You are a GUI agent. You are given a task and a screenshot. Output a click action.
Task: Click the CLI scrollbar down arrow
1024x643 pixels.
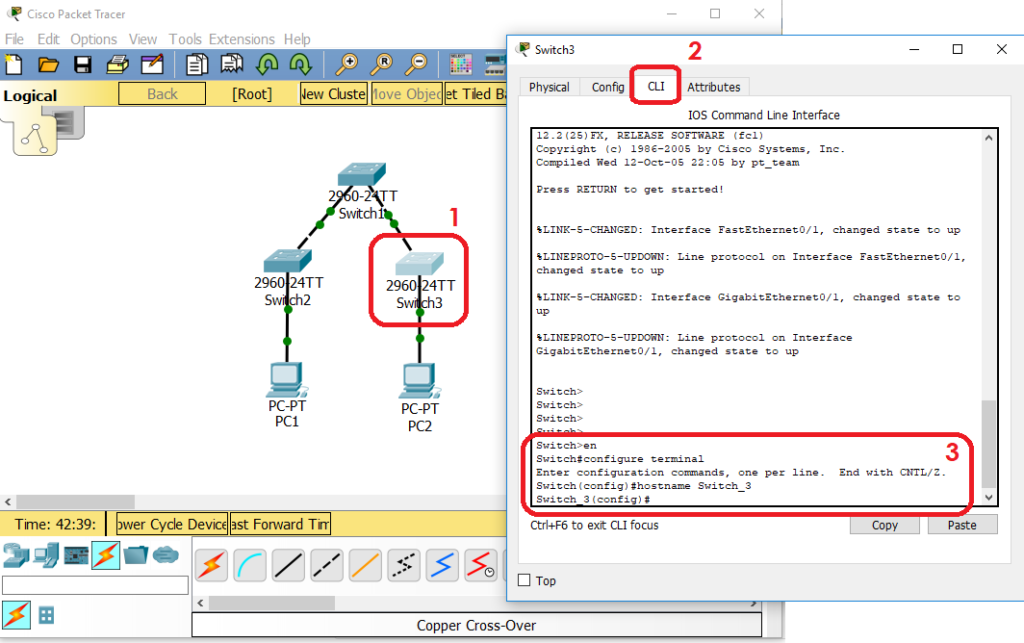click(x=989, y=497)
